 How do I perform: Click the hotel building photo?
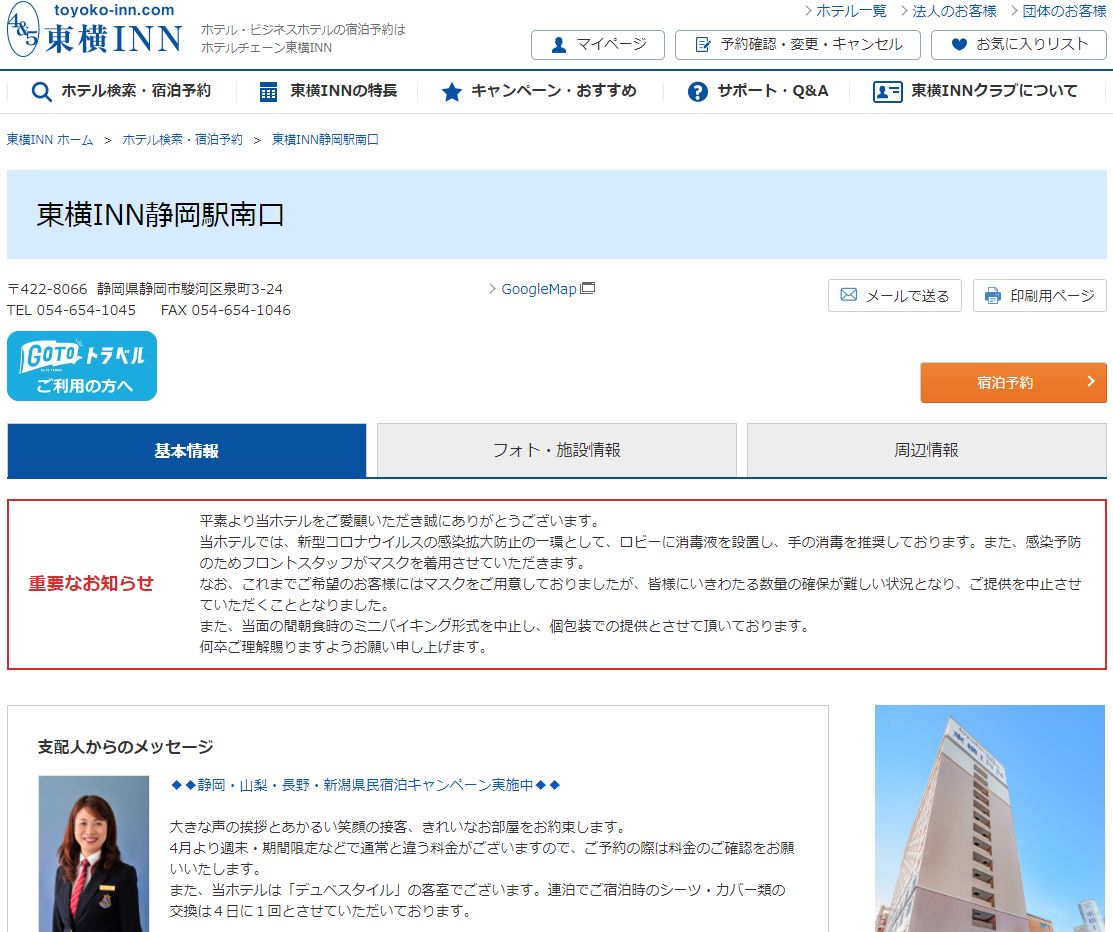click(x=989, y=818)
